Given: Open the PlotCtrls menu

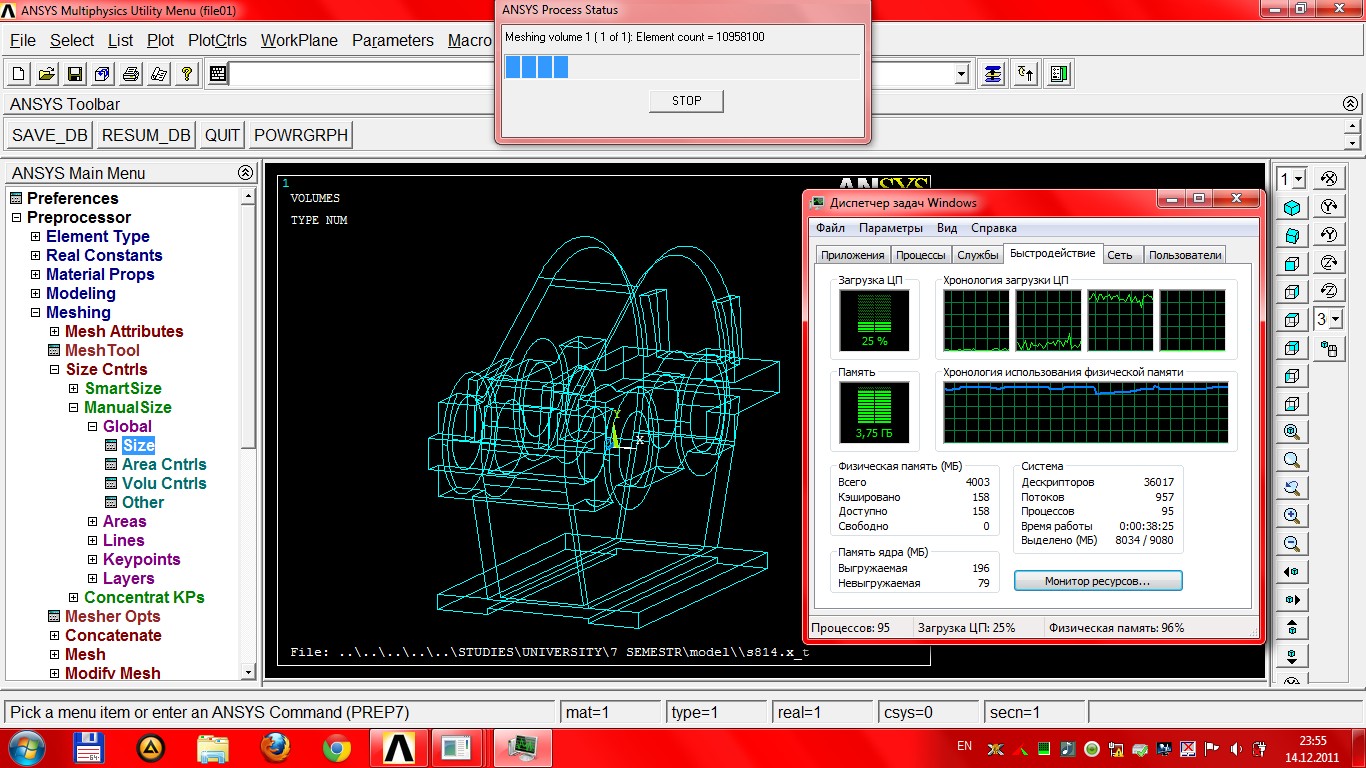Looking at the screenshot, I should [x=217, y=40].
